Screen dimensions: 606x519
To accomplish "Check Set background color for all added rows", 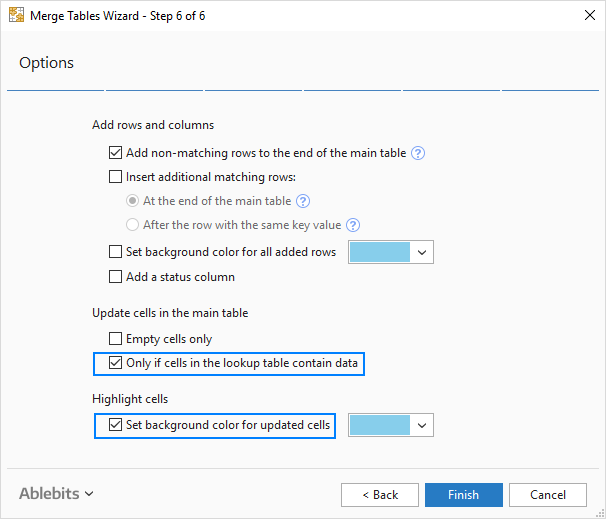I will (x=115, y=252).
